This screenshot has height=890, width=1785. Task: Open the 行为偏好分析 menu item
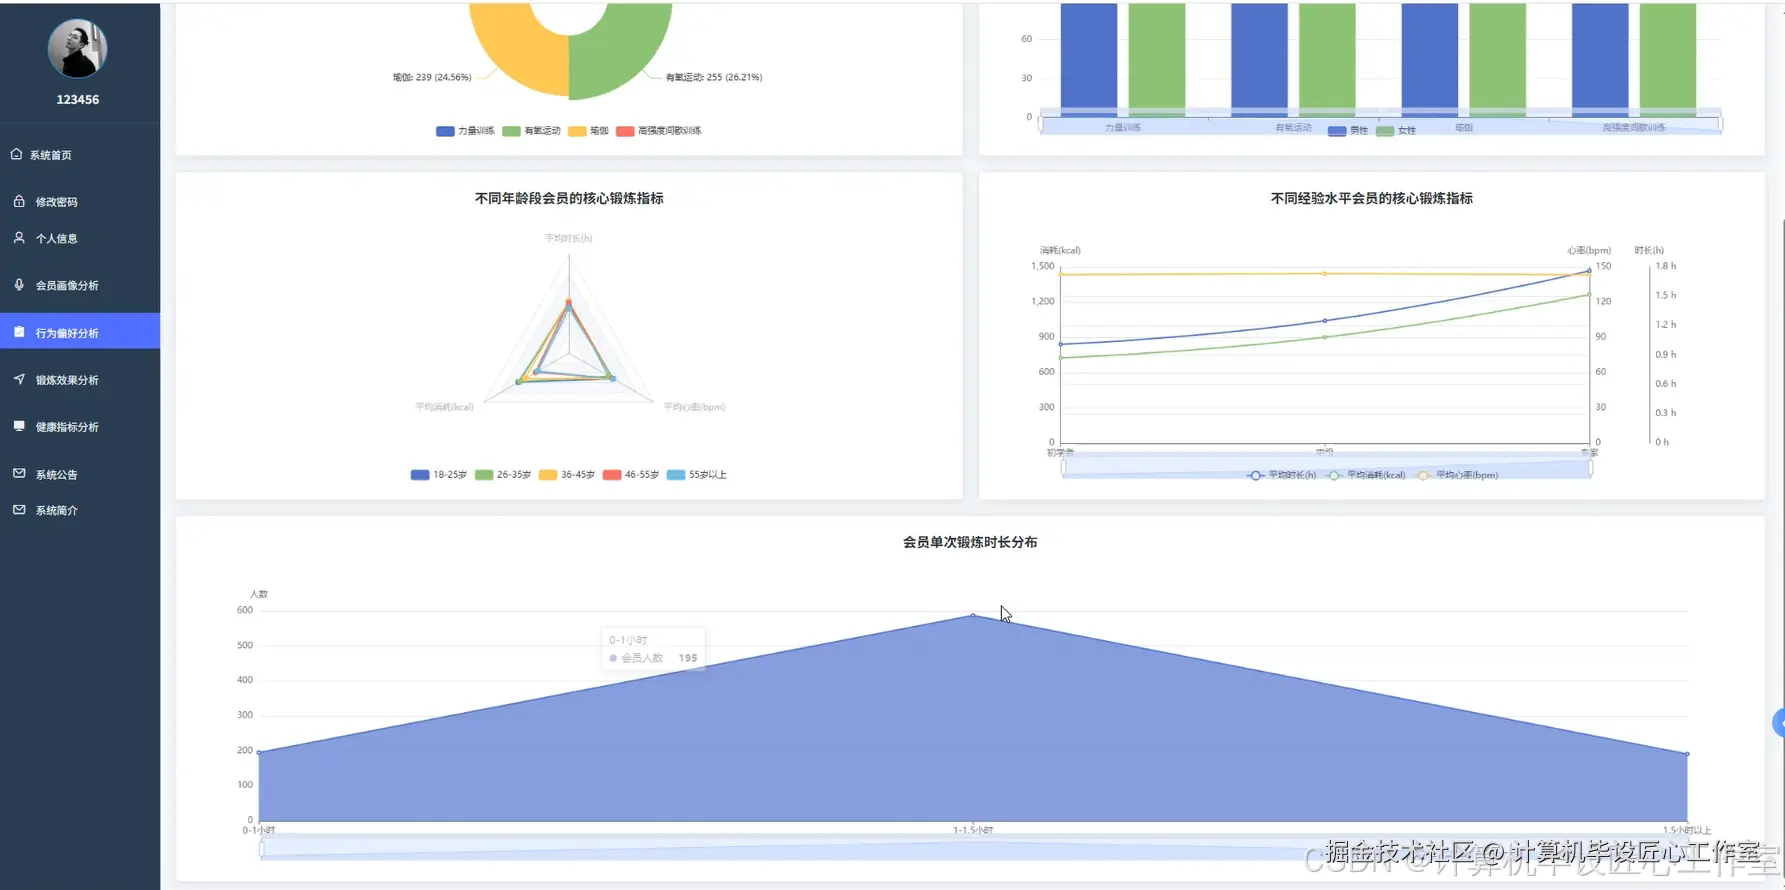(80, 332)
